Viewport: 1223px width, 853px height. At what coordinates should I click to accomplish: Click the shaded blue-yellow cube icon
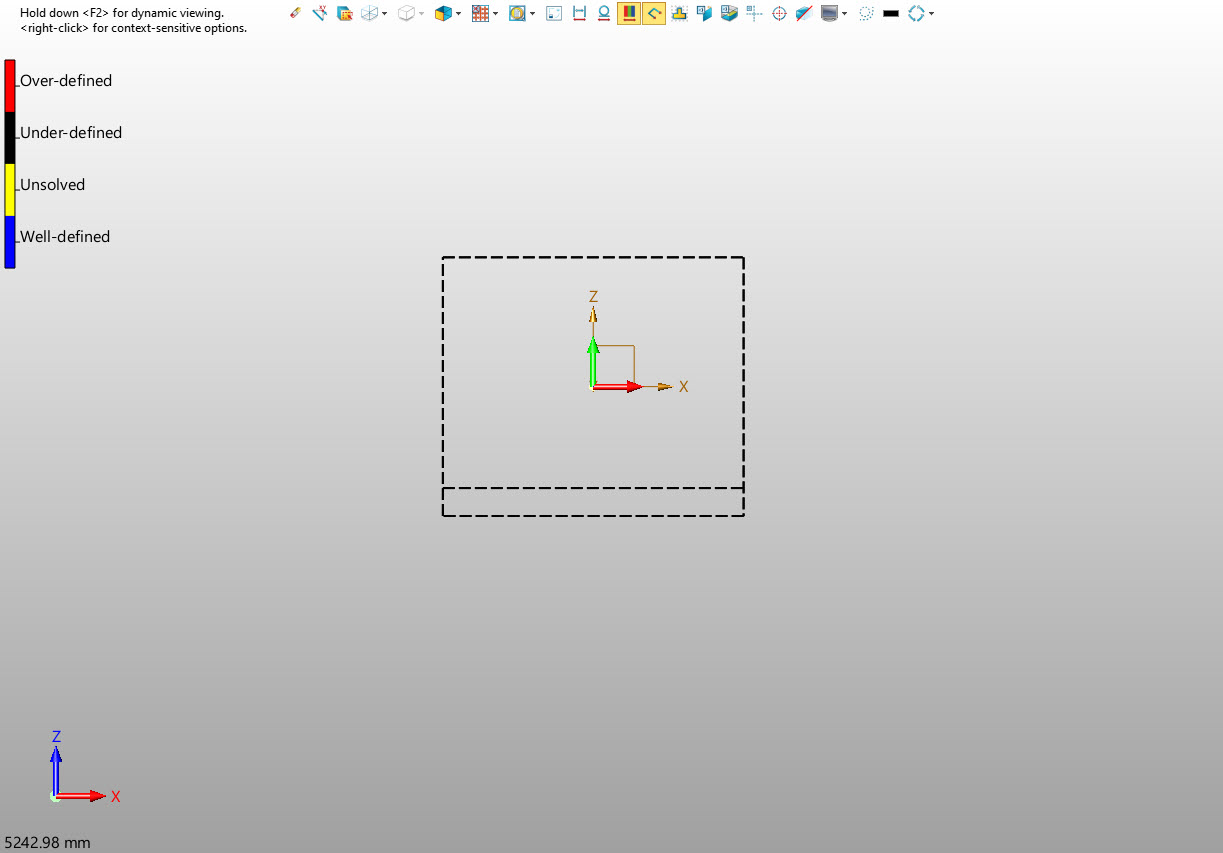pos(443,13)
